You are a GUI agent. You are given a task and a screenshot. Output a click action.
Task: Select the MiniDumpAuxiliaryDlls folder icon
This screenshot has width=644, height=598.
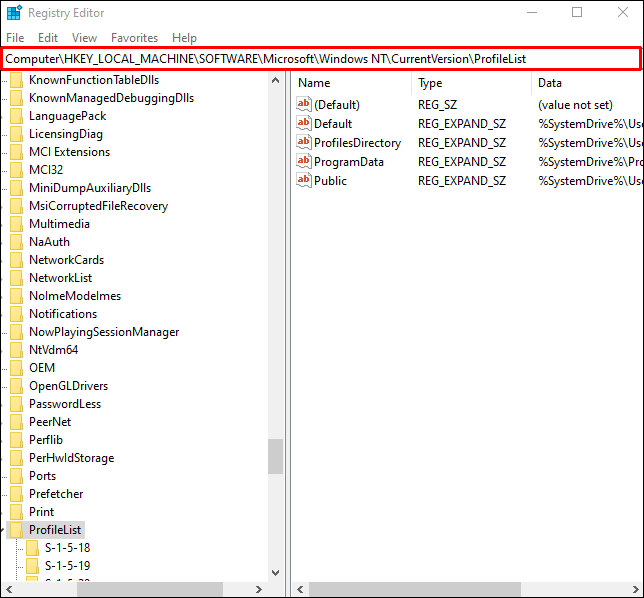tap(16, 188)
